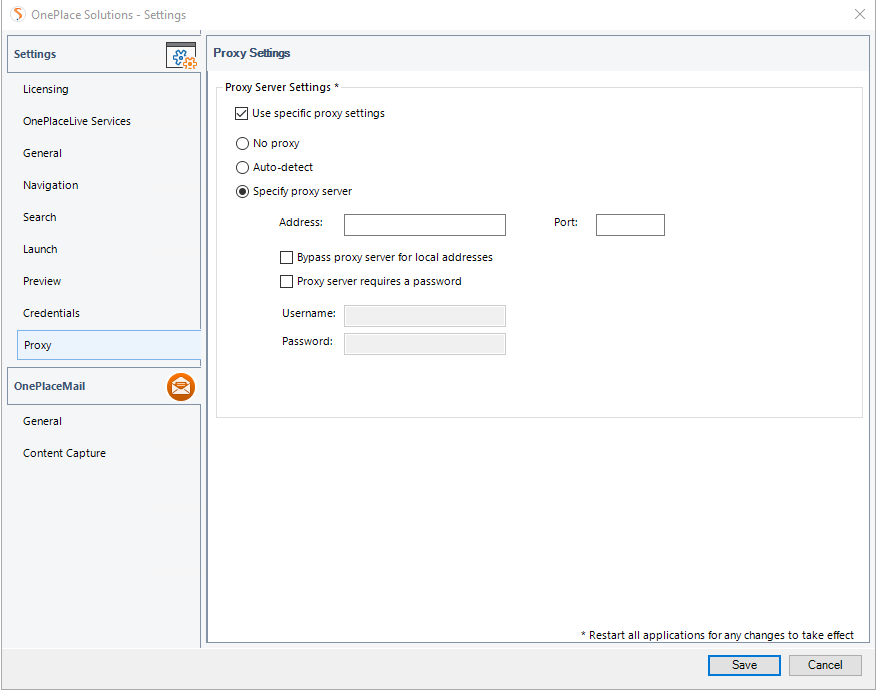The height and width of the screenshot is (694, 879).
Task: Close the Settings window
Action: click(x=861, y=15)
